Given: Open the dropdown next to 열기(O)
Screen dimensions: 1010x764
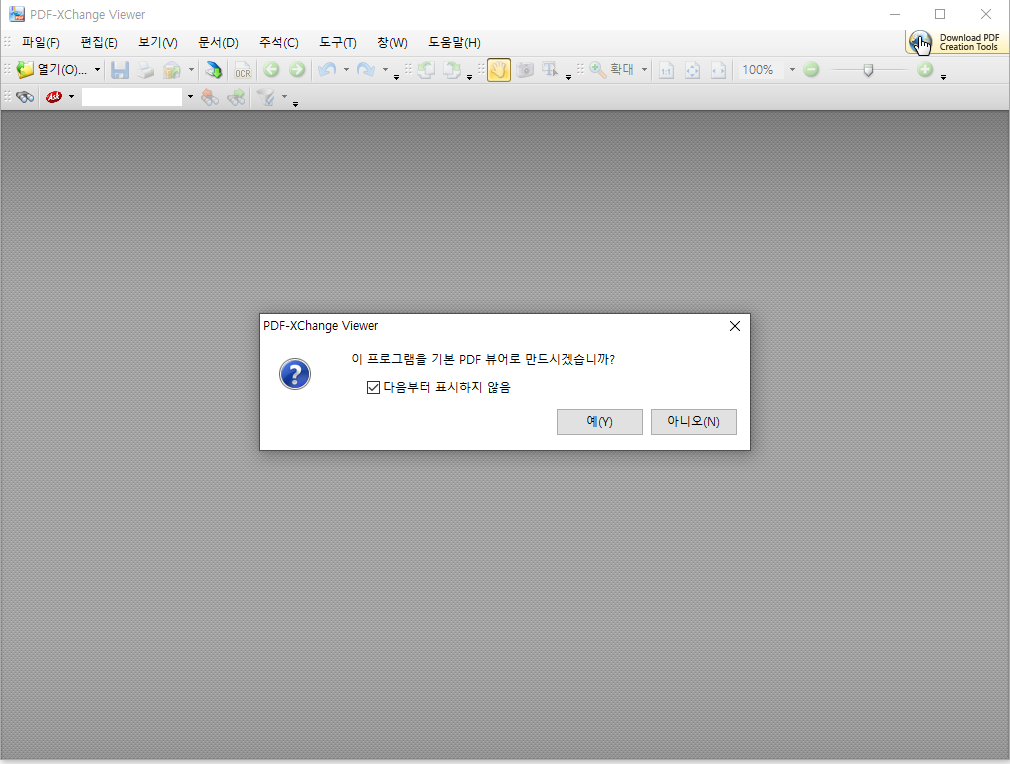Looking at the screenshot, I should click(97, 70).
